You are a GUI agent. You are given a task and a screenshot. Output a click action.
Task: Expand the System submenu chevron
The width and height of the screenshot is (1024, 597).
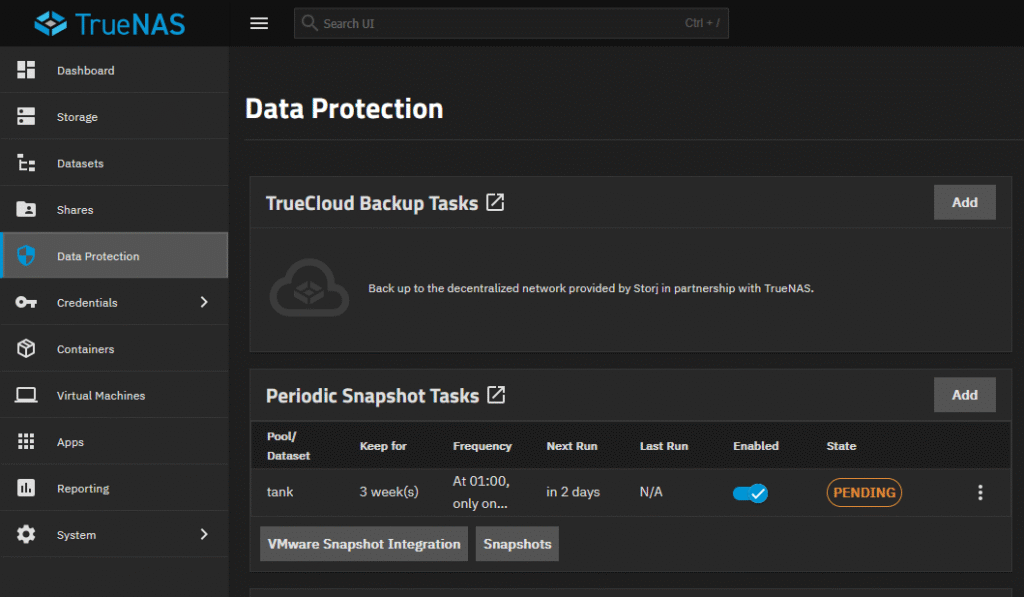pyautogui.click(x=204, y=535)
